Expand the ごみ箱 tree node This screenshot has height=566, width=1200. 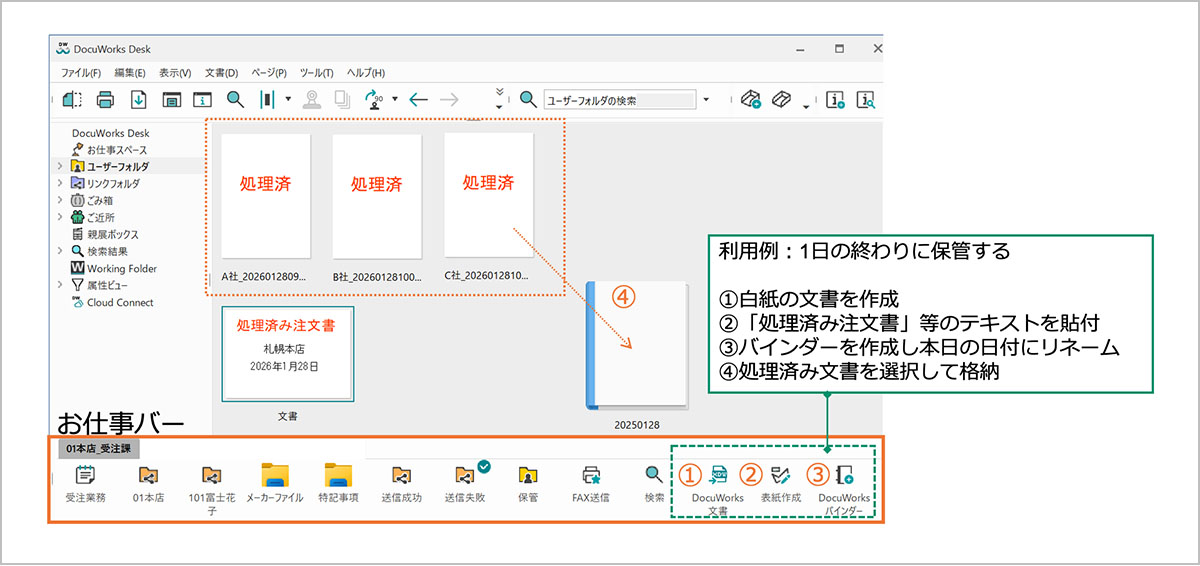(60, 200)
